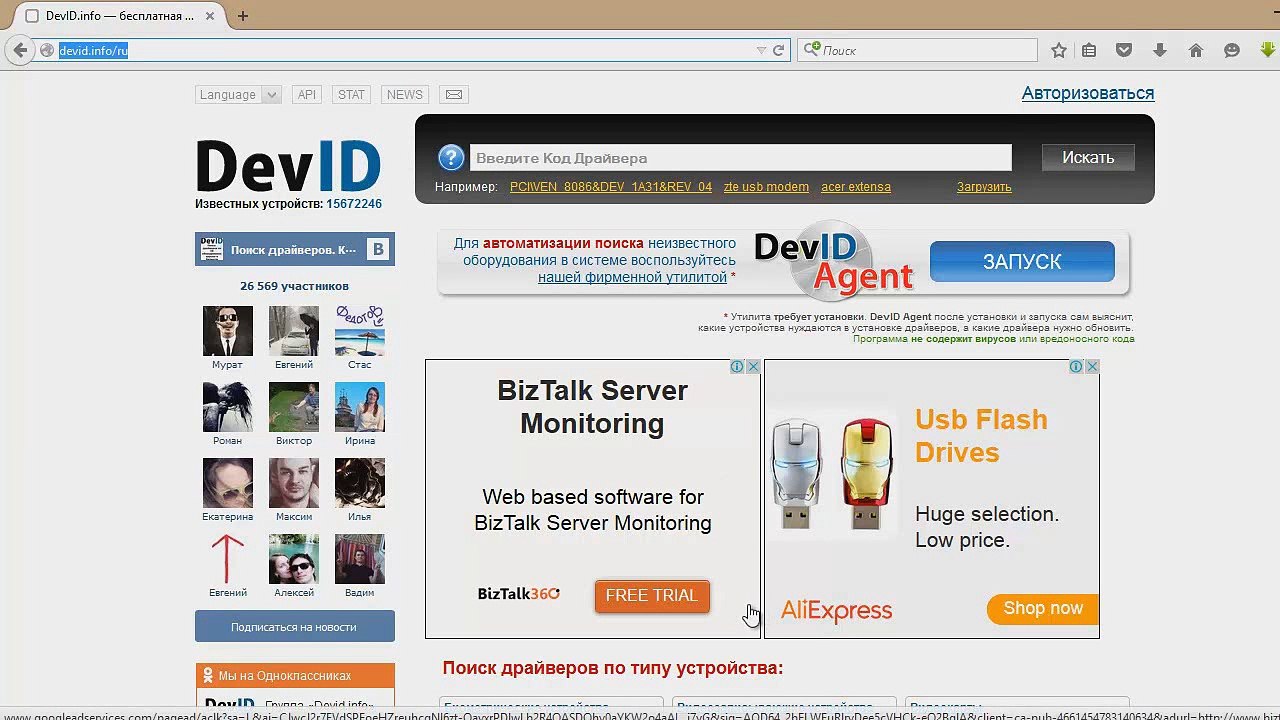Click the zte usb modem example link
Screen dimensions: 1280x720
point(766,187)
